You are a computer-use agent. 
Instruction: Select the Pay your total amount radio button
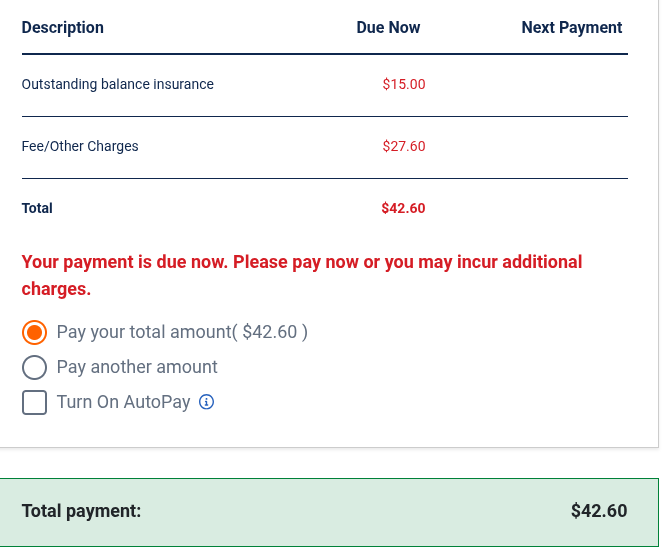point(34,332)
